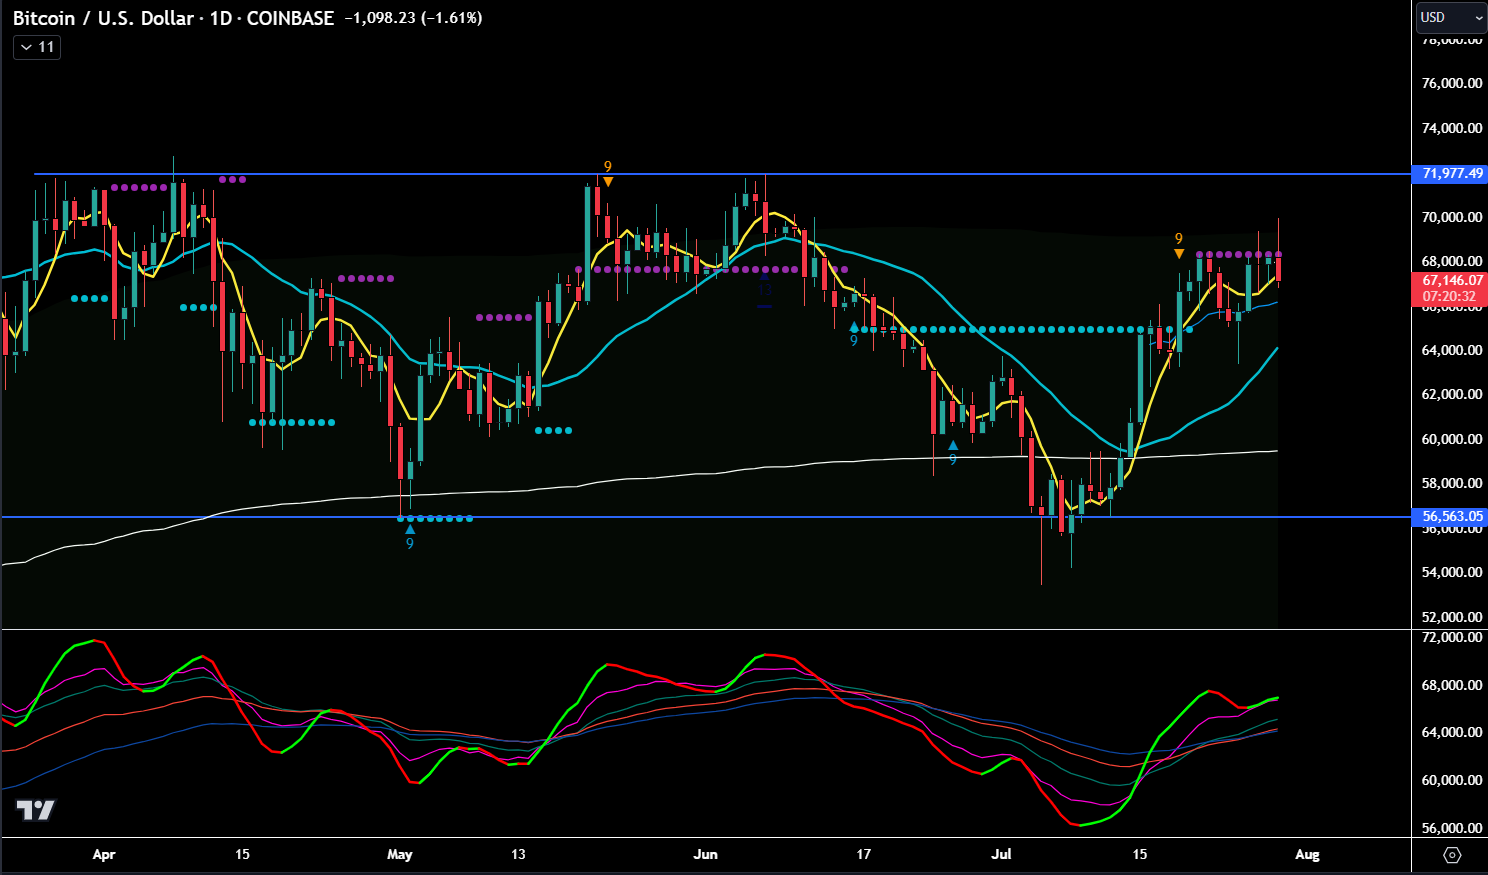The height and width of the screenshot is (875, 1488).
Task: Click the Bitcoin / U.S. Dollar symbol title
Action: pos(103,18)
